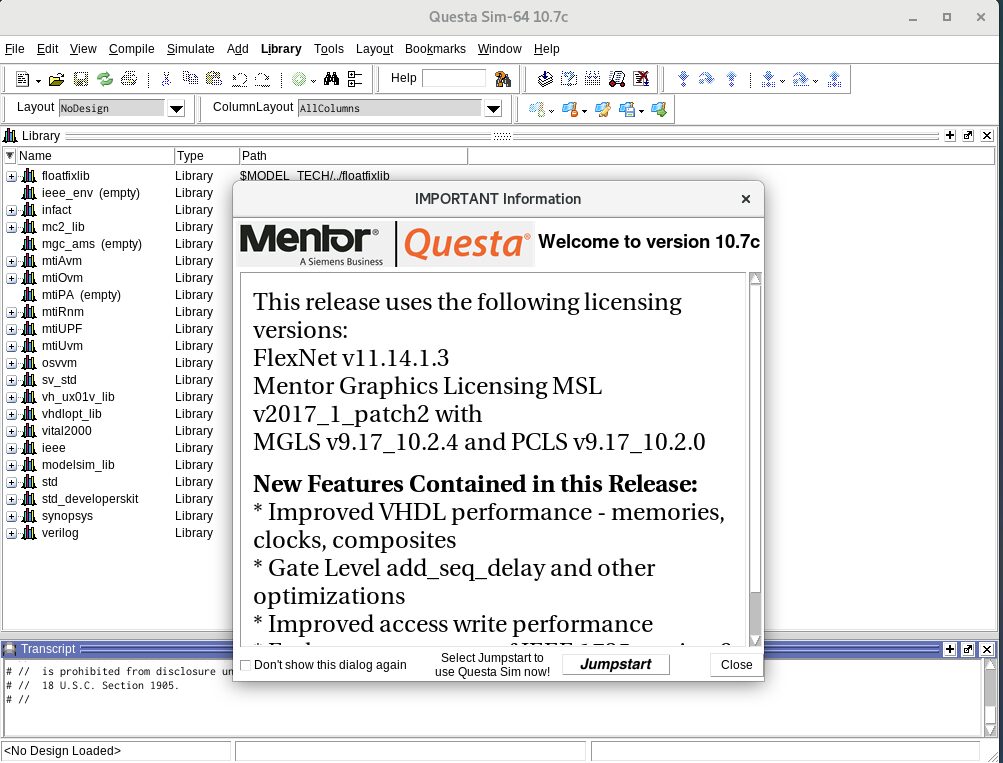The image size is (1003, 763).
Task: Click the first blue arrow step icon
Action: coord(683,79)
